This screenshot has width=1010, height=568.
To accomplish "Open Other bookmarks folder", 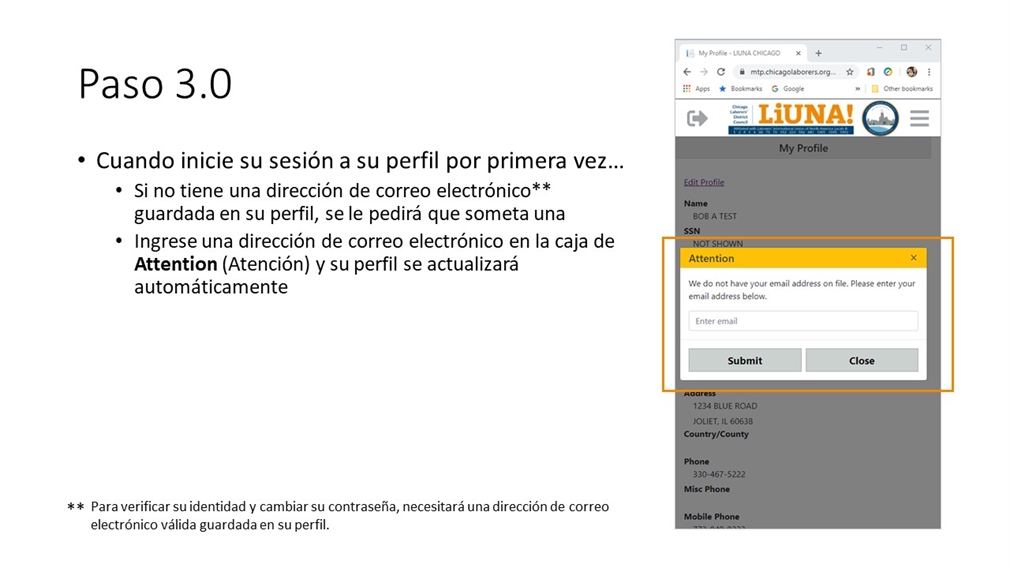I will pyautogui.click(x=902, y=89).
